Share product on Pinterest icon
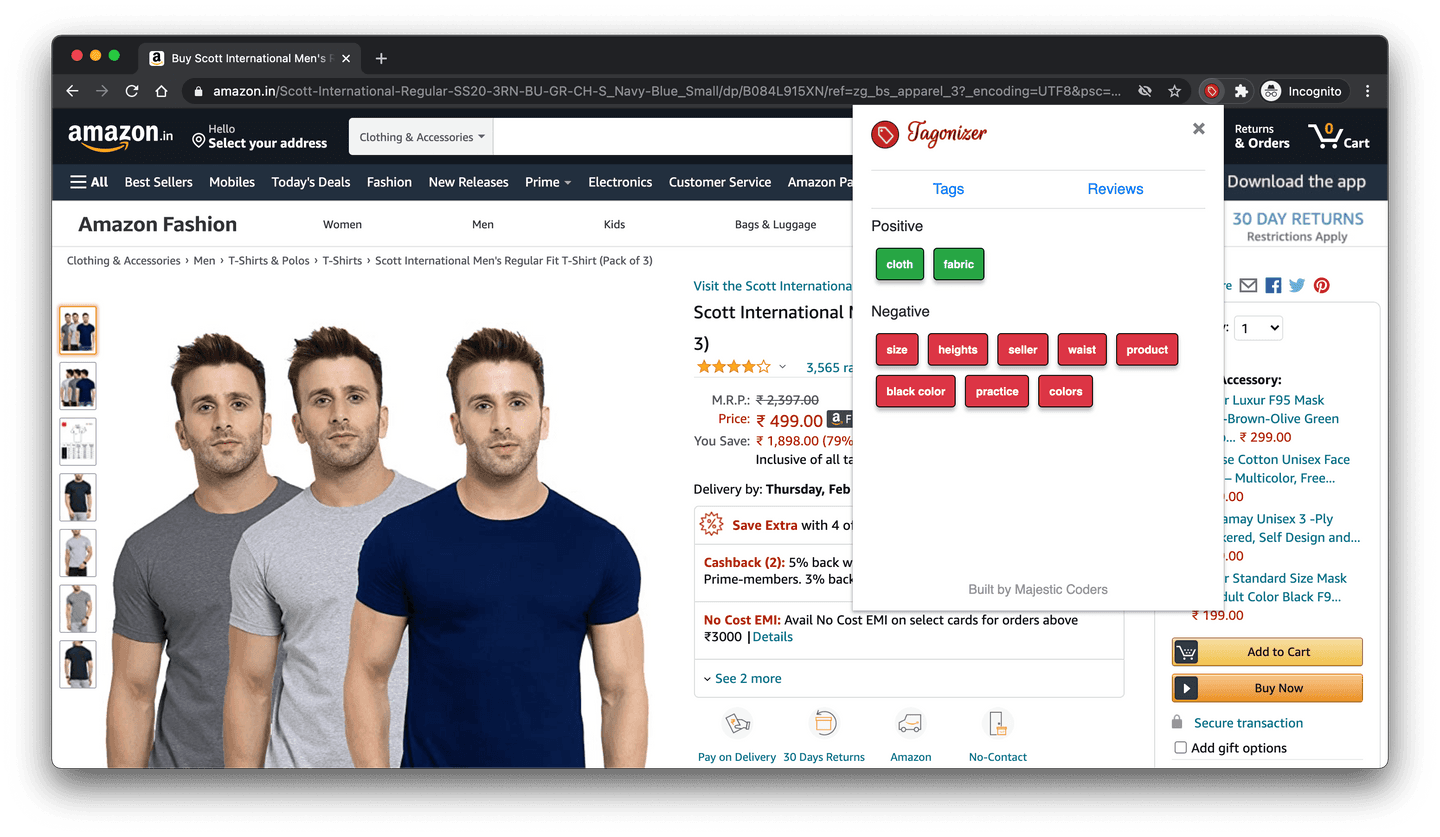This screenshot has height=837, width=1440. pos(1321,285)
